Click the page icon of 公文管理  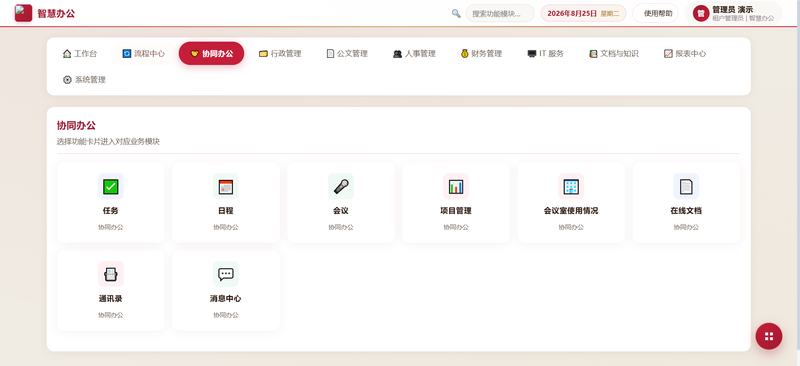pos(330,54)
